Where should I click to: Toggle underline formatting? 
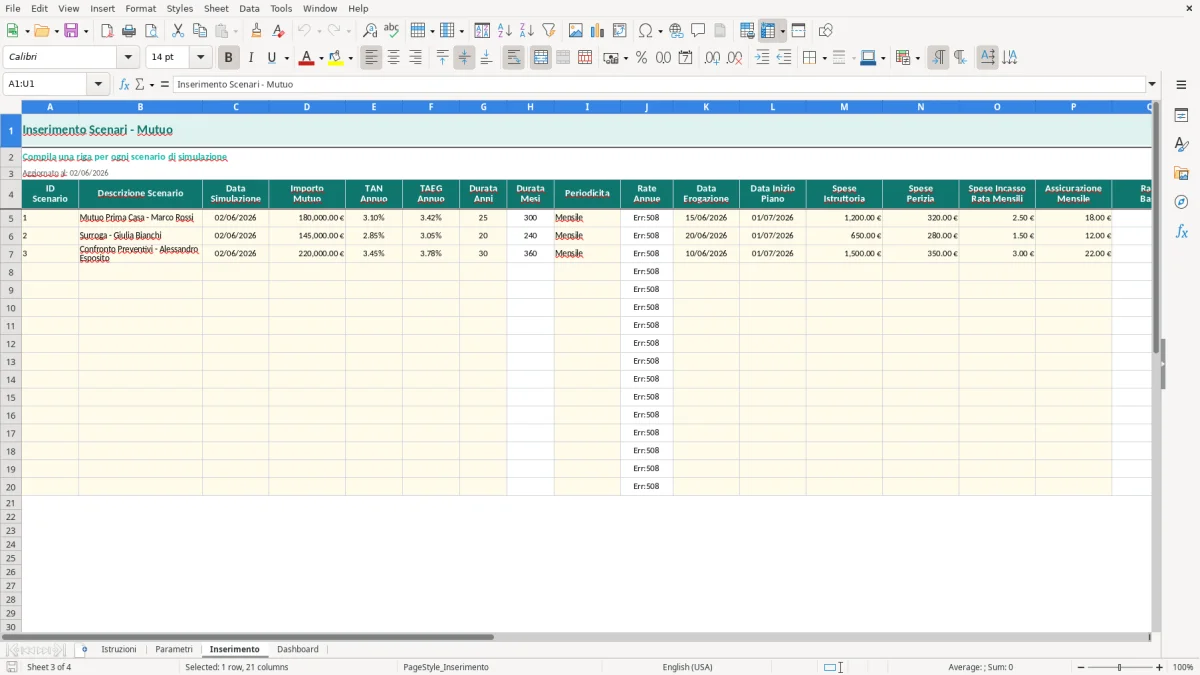point(272,58)
